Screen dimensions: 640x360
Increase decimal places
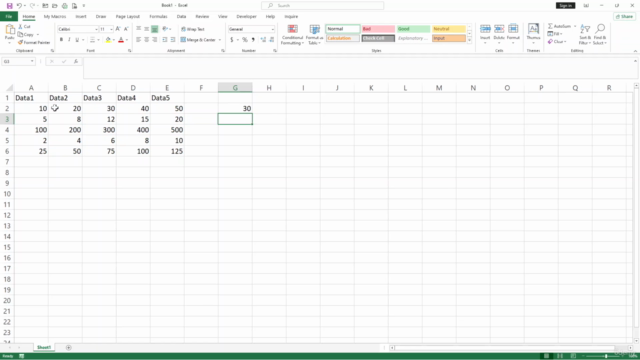click(263, 40)
